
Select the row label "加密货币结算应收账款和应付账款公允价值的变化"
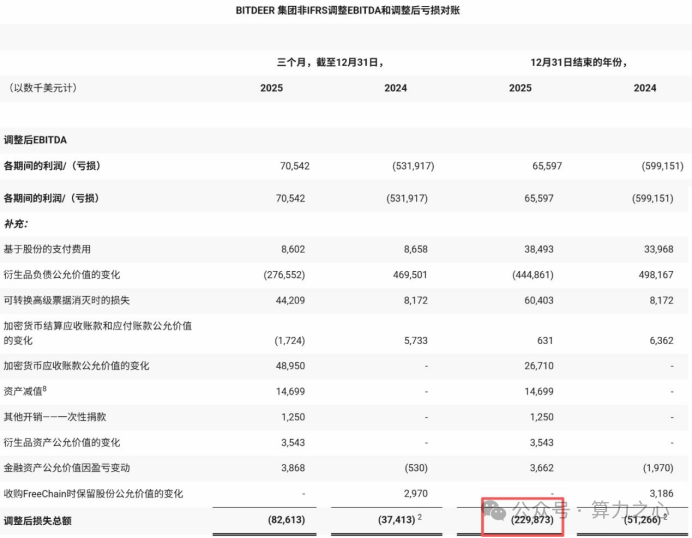98,333
